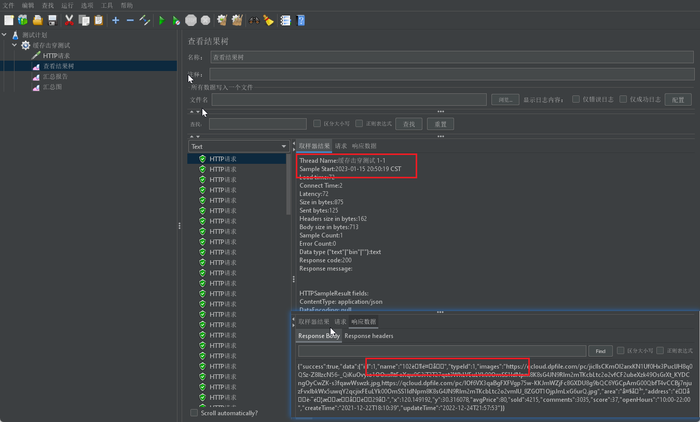The width and height of the screenshot is (700, 422).
Task: Toggle case-sensitive checkbox beside search field
Action: click(x=317, y=124)
